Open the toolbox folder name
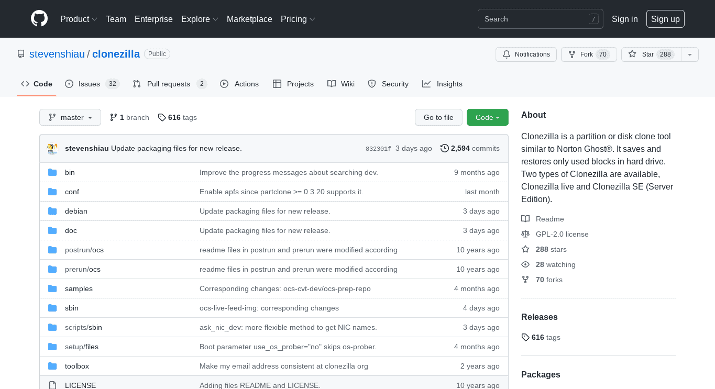The image size is (715, 389). click(x=77, y=366)
